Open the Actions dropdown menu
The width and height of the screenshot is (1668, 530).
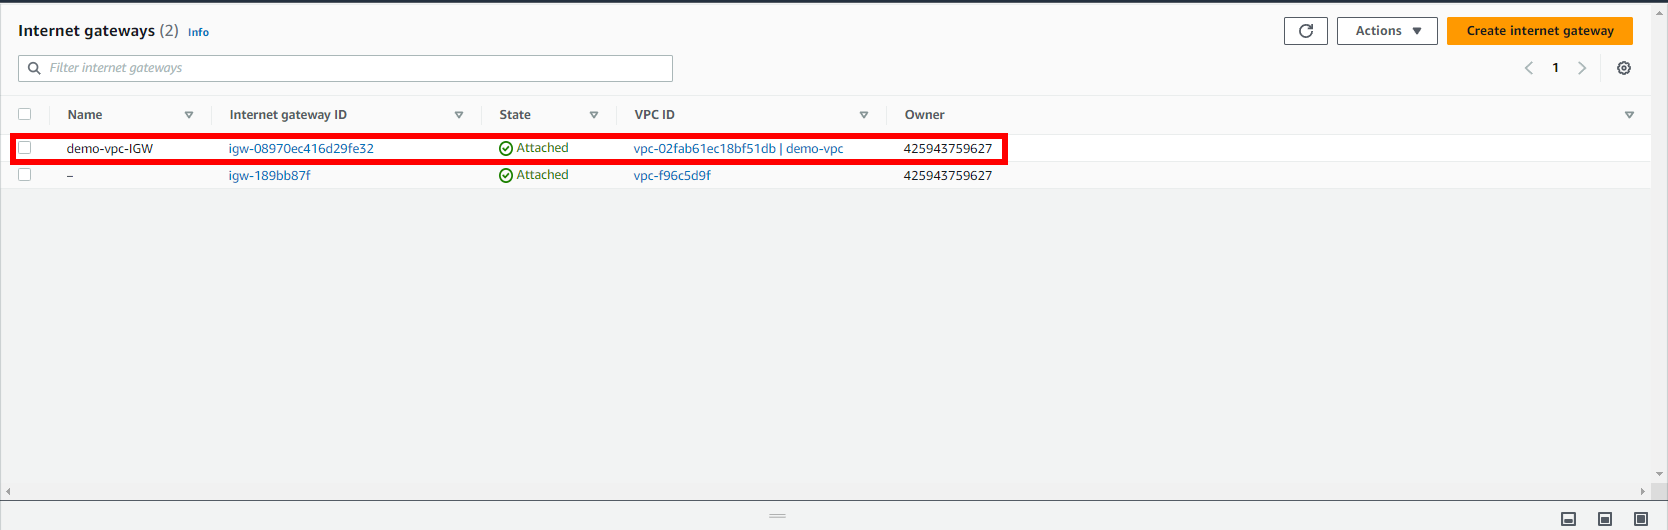(x=1387, y=31)
